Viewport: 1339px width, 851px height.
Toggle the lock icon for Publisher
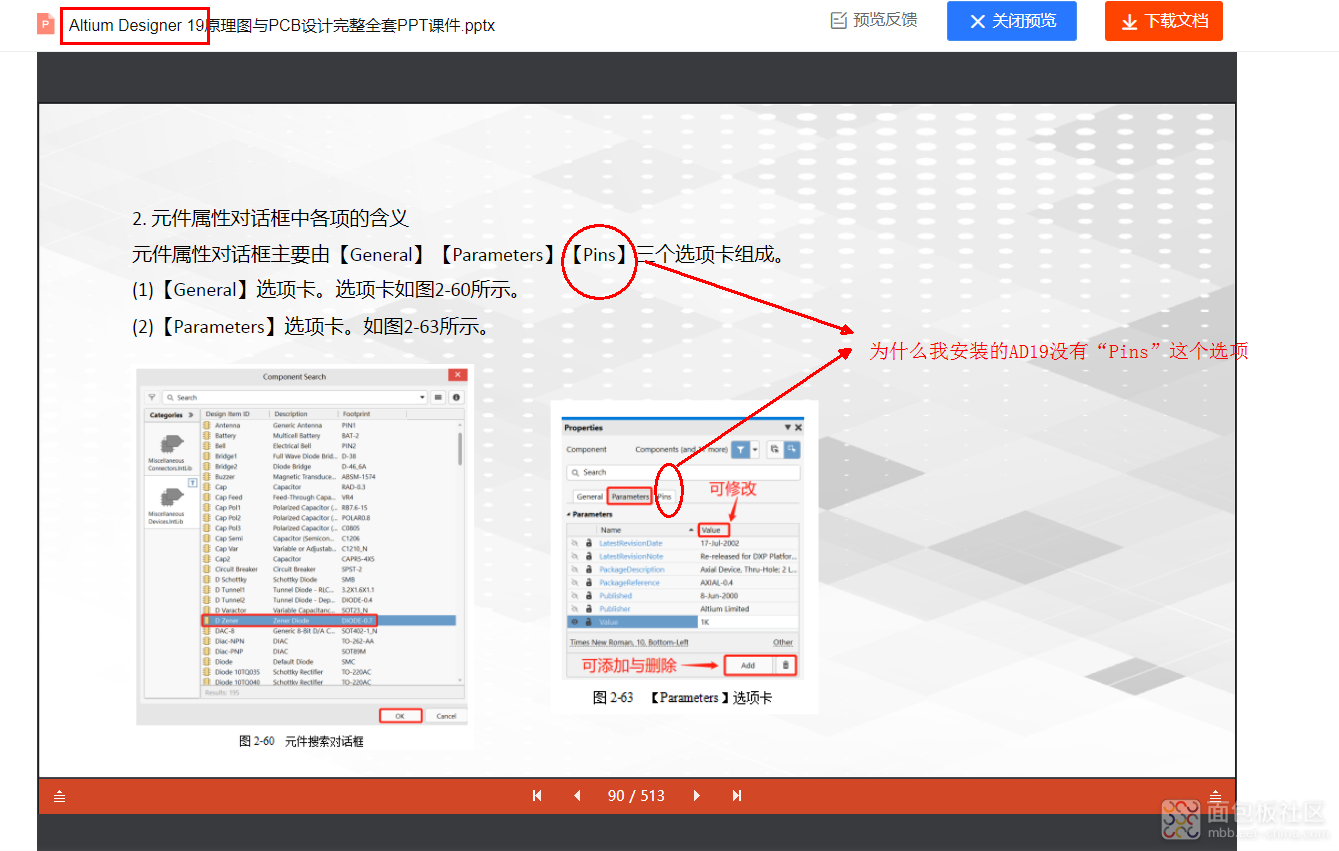(589, 608)
